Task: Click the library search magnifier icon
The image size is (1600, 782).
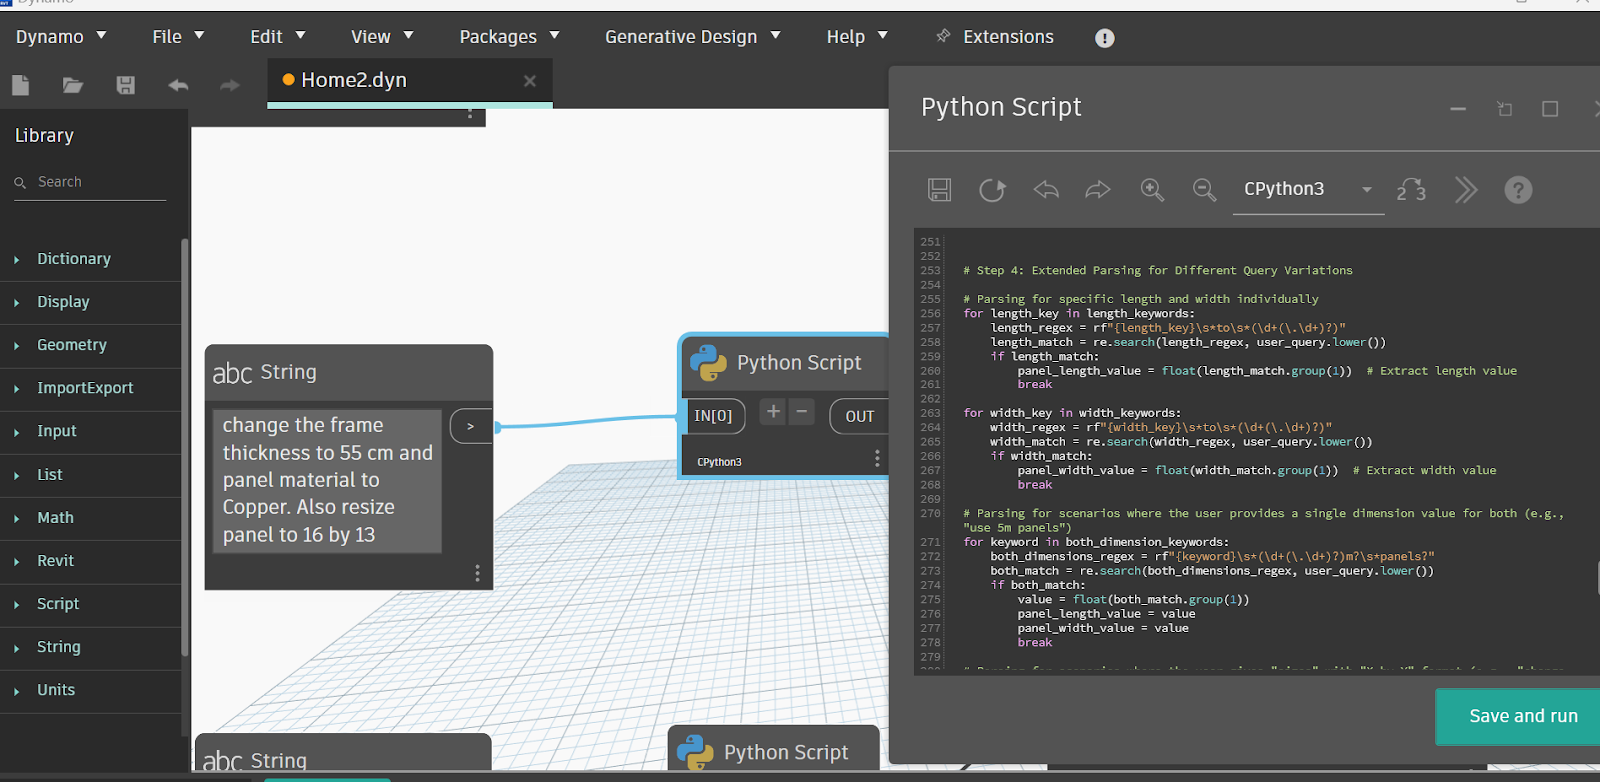Action: [20, 183]
